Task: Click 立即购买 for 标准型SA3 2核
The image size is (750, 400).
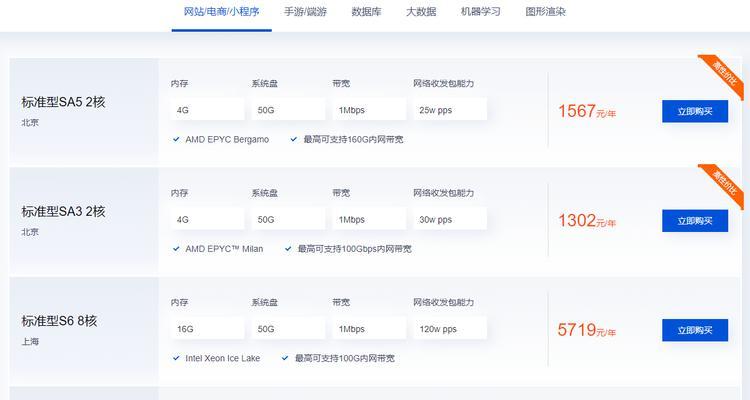Action: (695, 221)
